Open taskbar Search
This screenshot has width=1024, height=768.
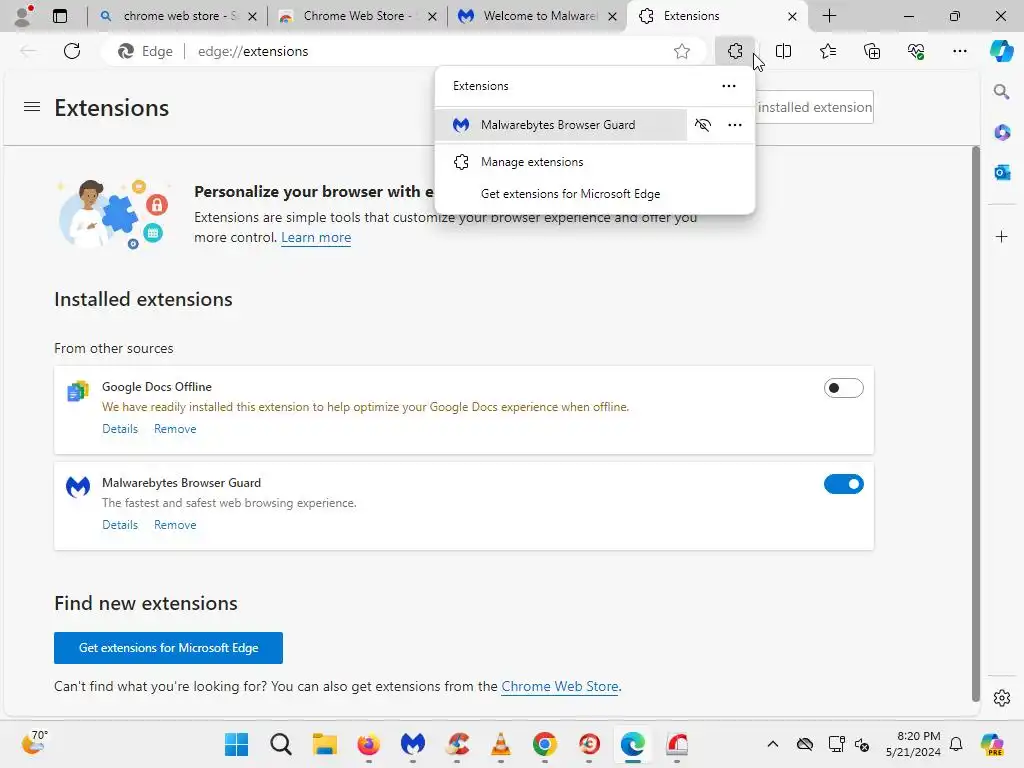[x=281, y=744]
